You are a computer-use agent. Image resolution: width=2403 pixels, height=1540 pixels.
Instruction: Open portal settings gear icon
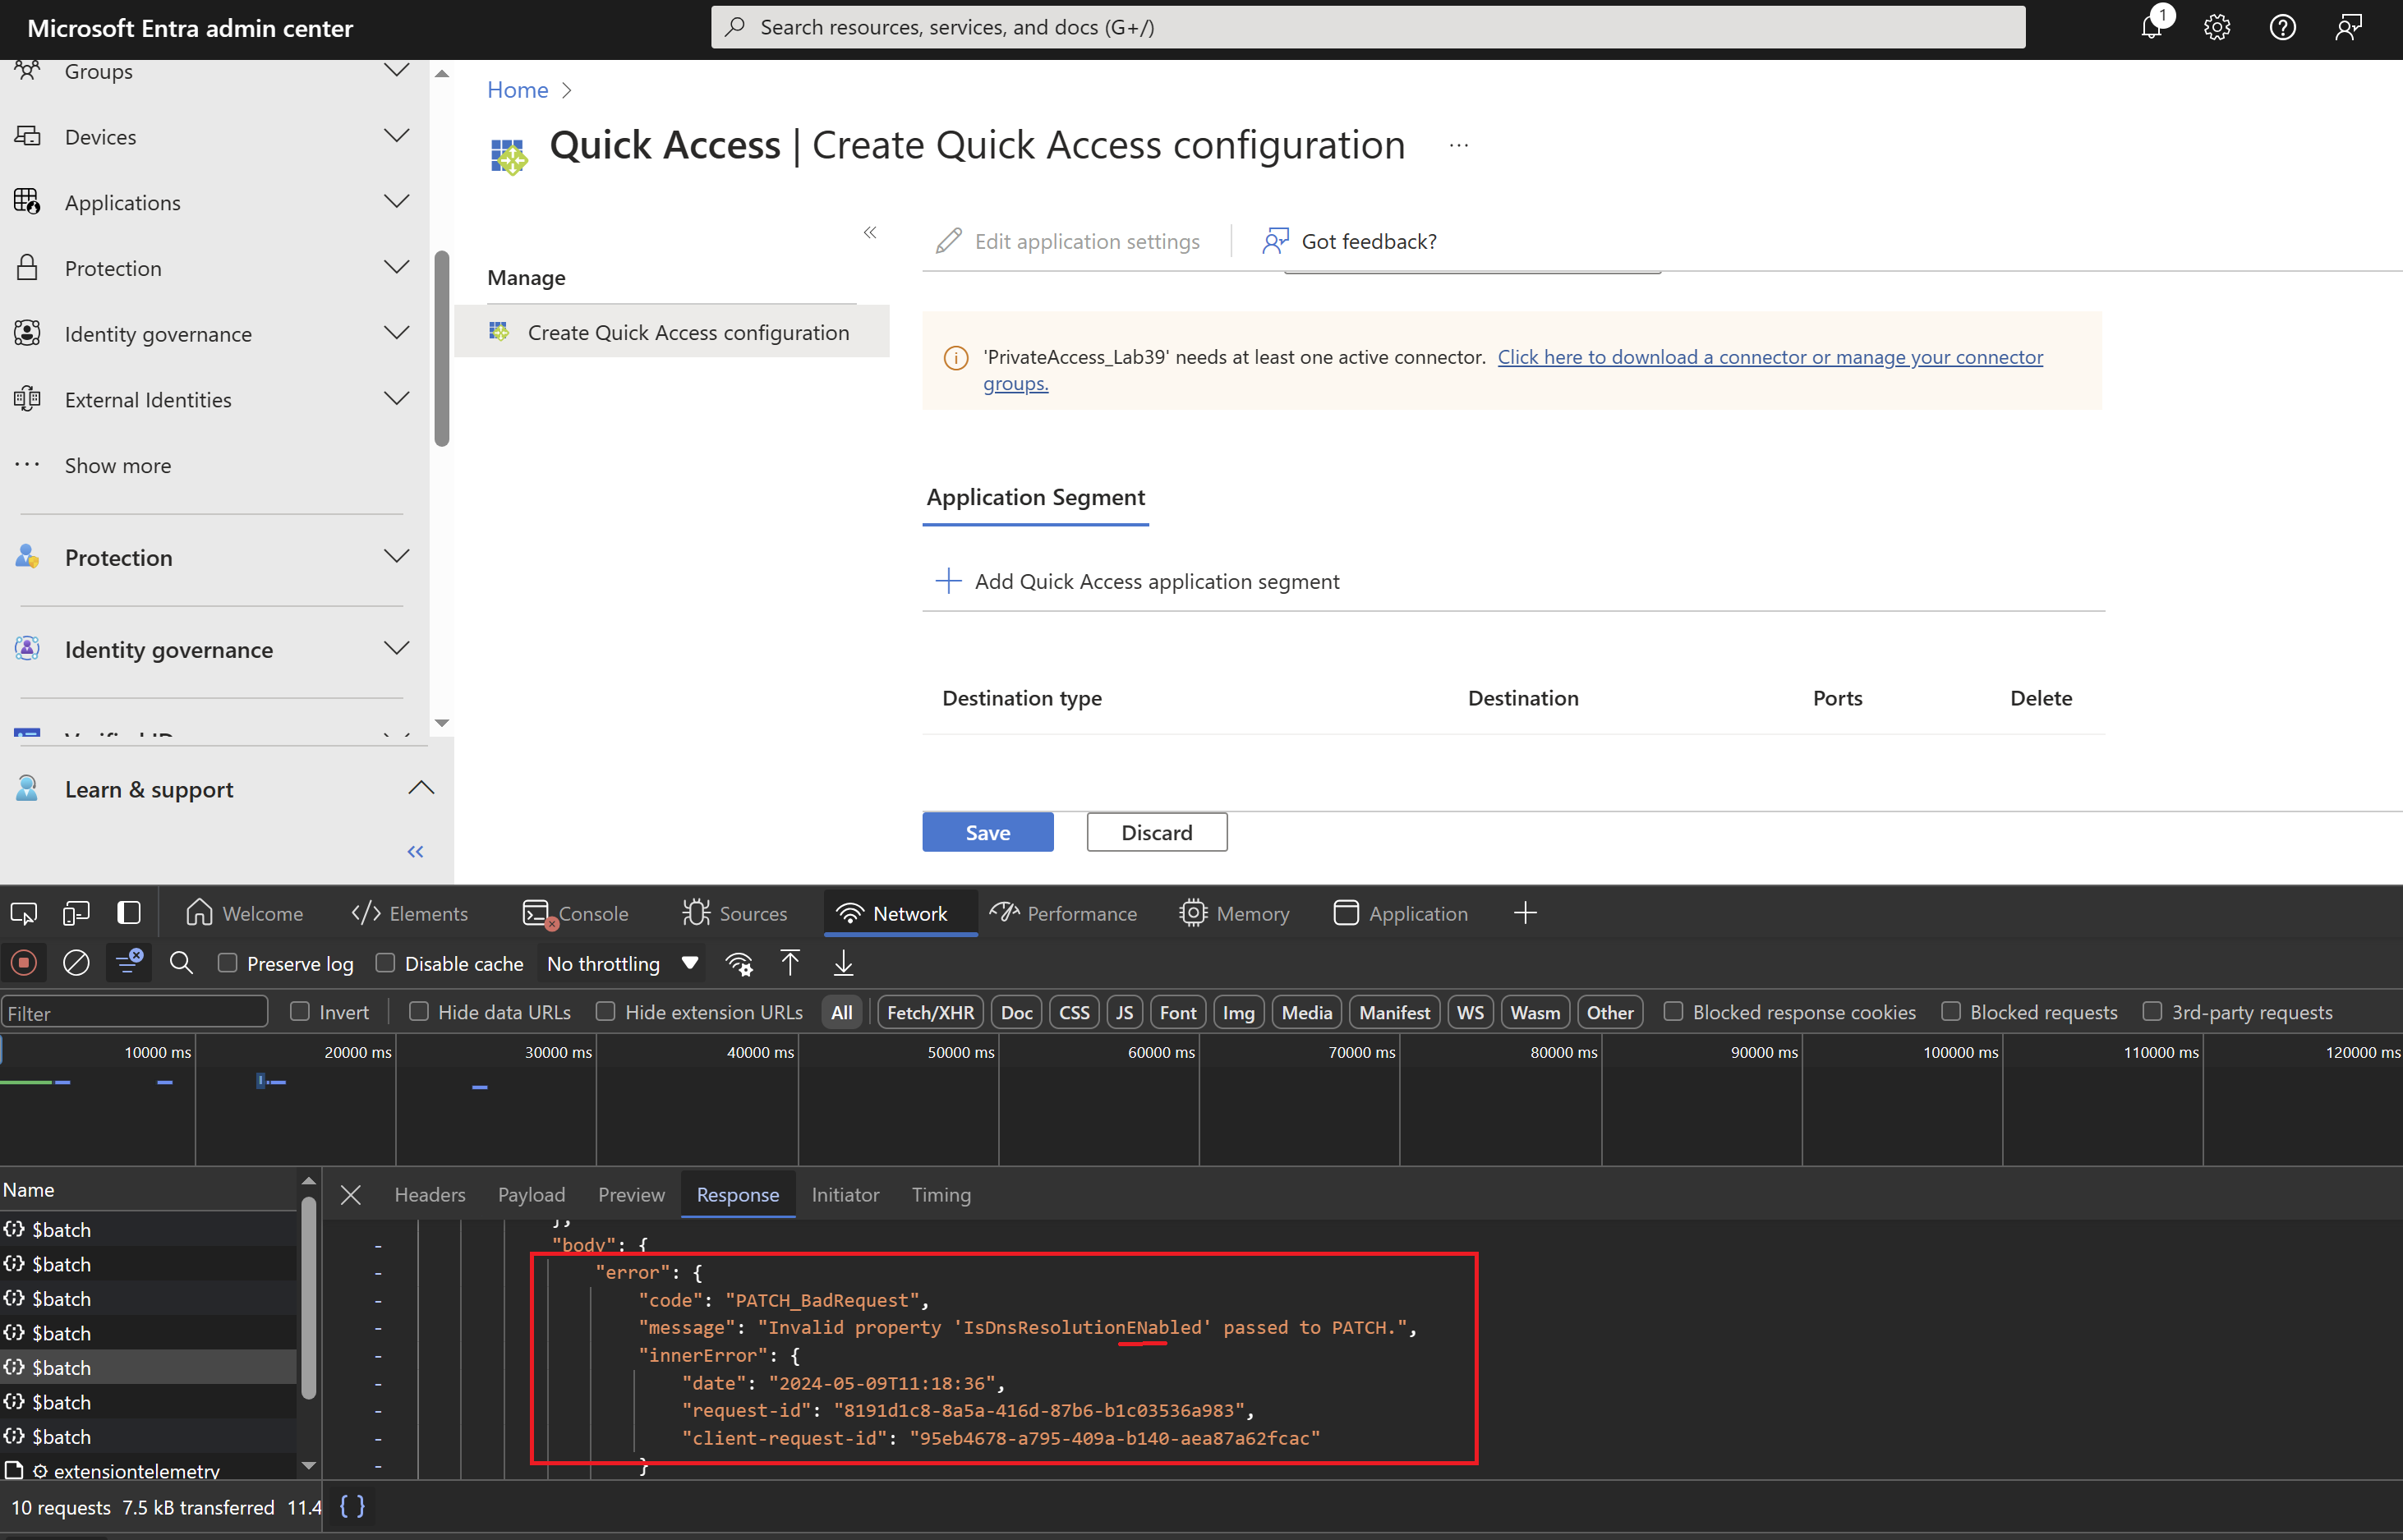2217,27
